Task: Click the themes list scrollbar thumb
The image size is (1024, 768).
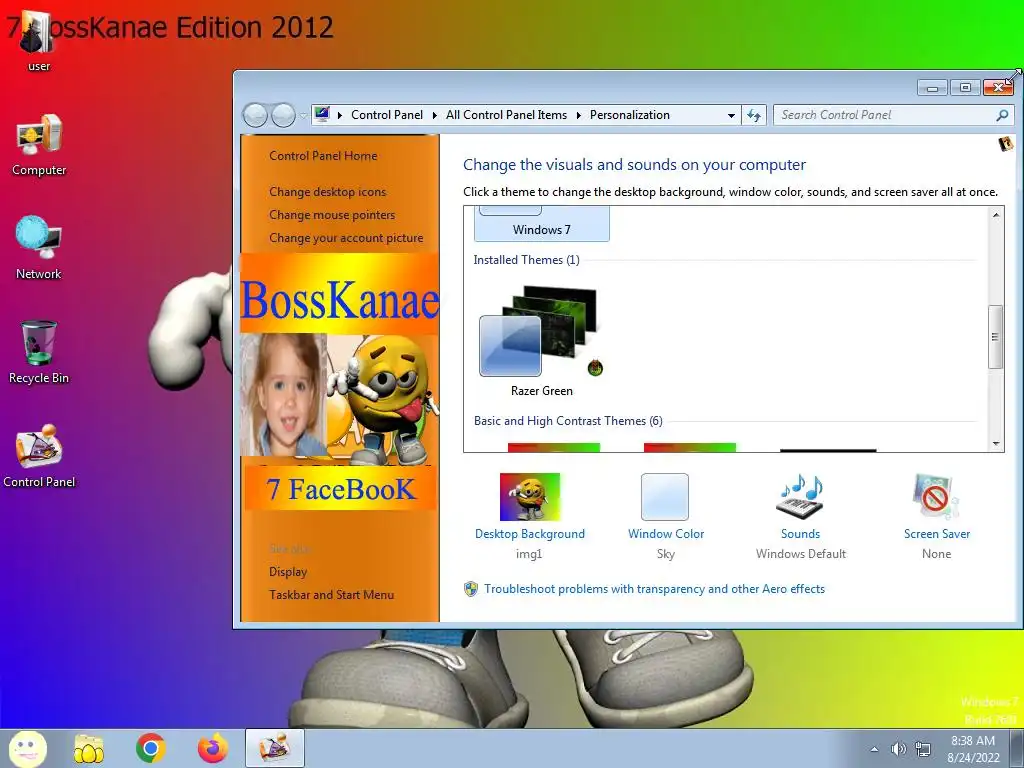Action: tap(995, 337)
